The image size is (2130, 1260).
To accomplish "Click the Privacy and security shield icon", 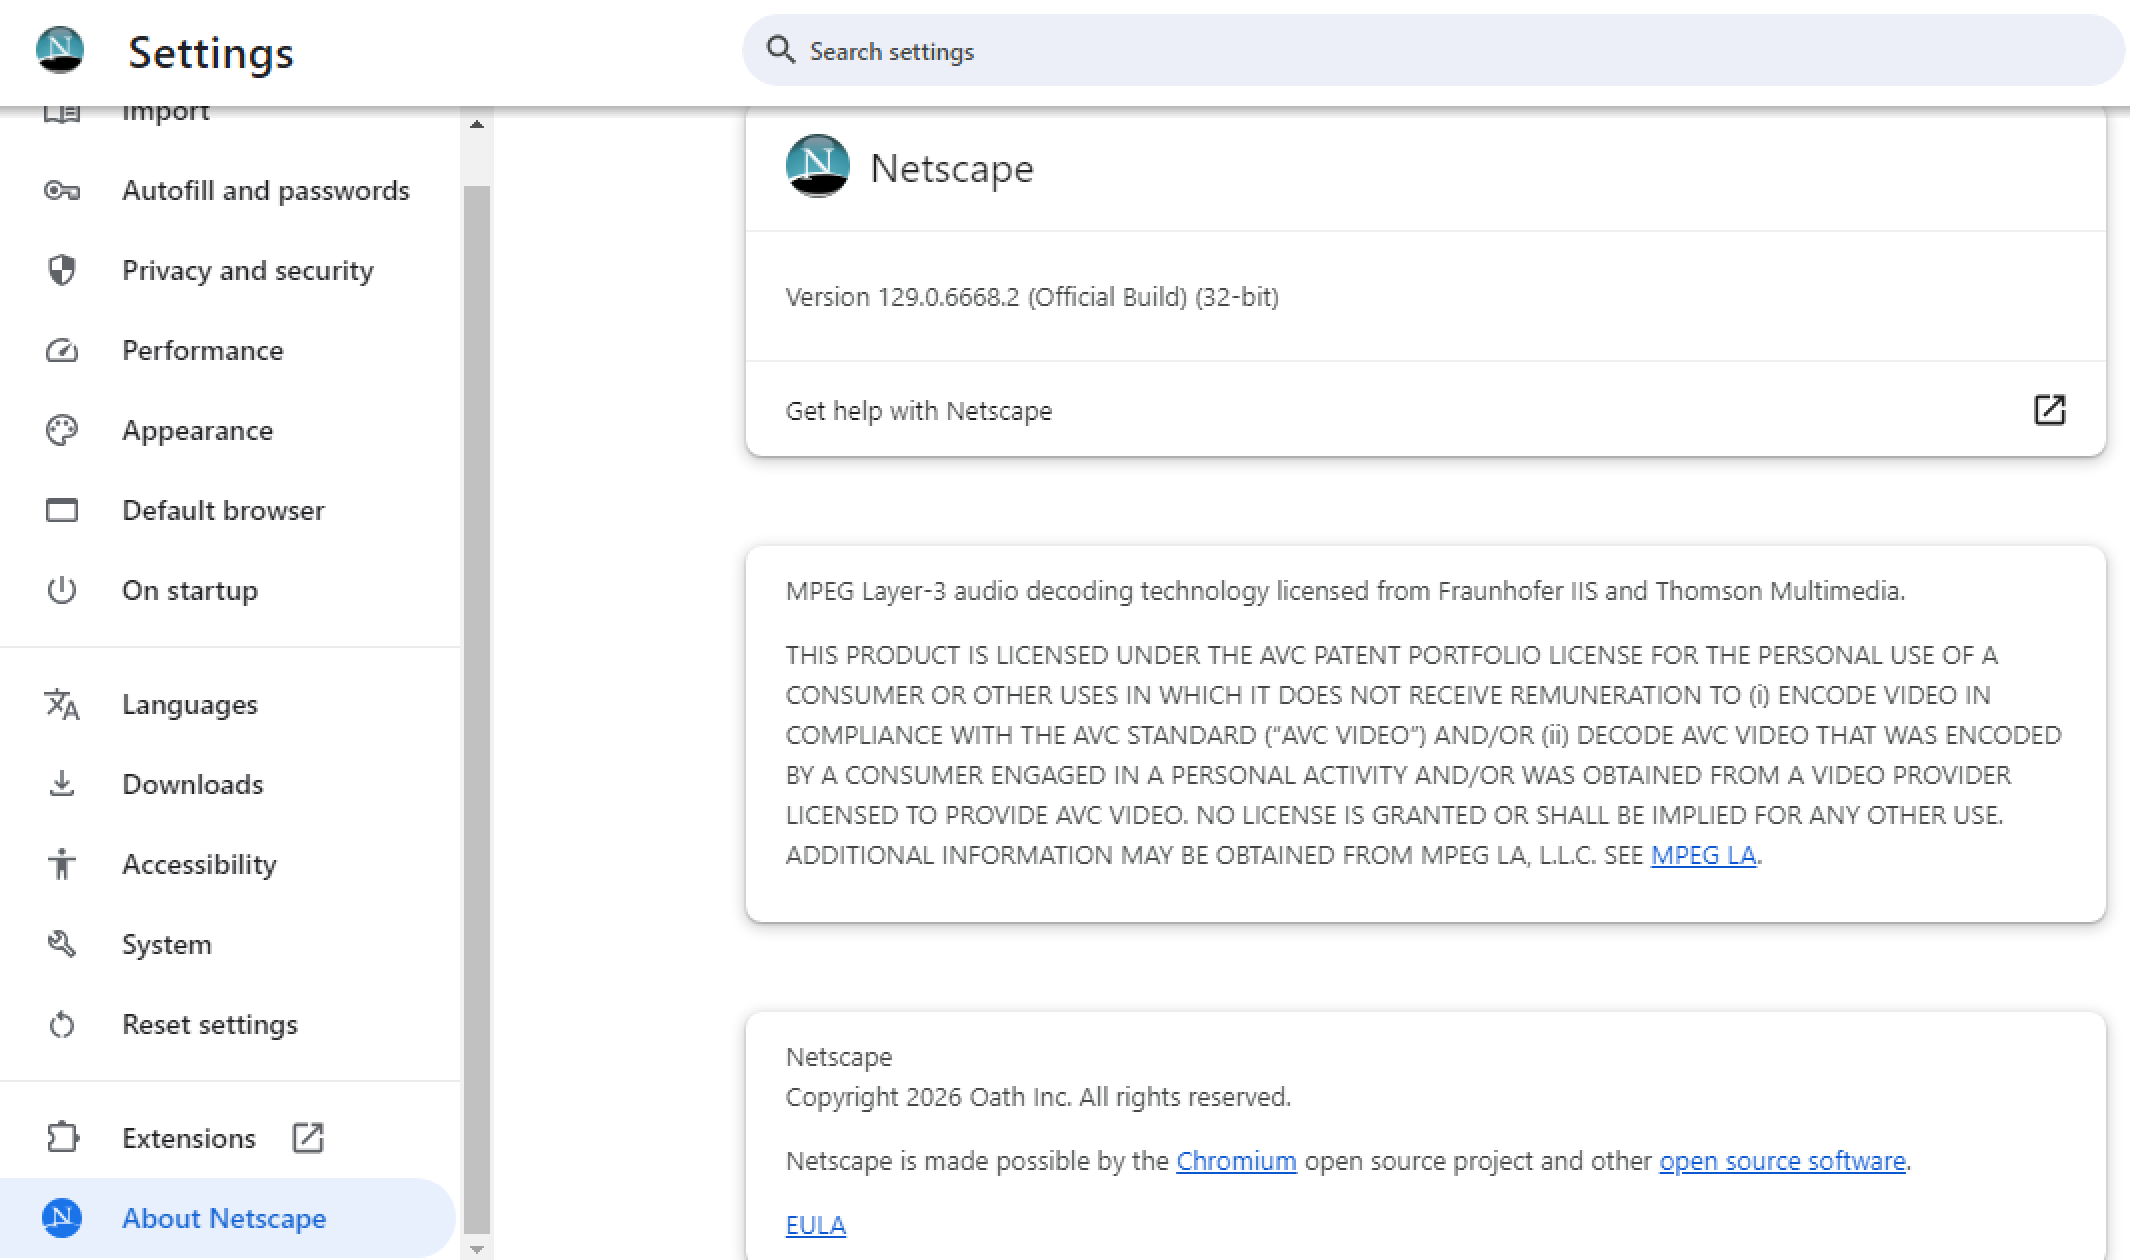I will pos(62,270).
